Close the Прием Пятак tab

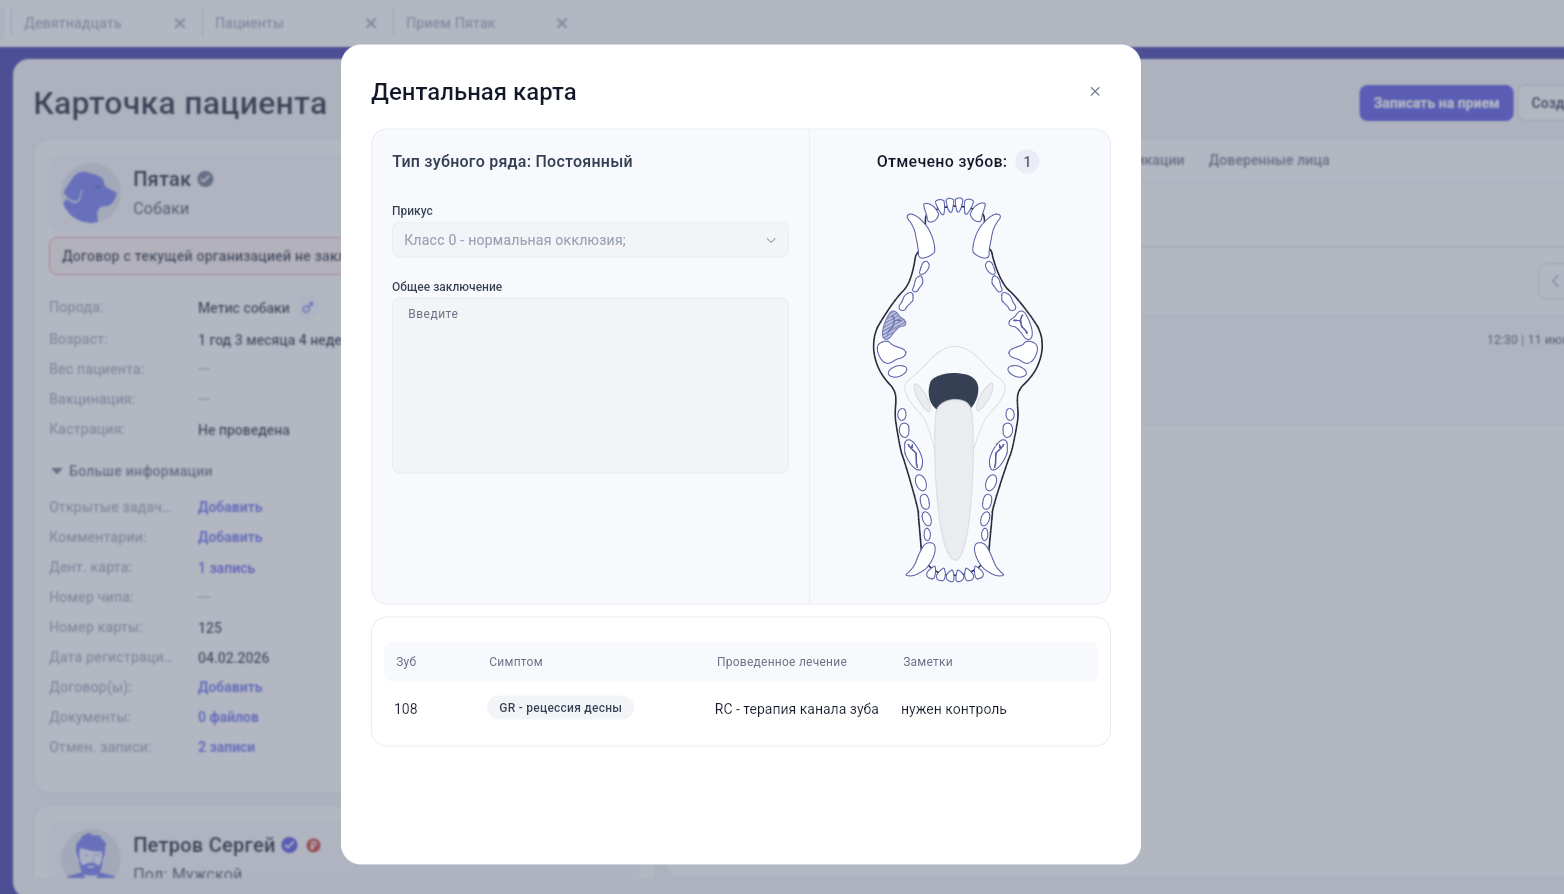click(x=562, y=23)
